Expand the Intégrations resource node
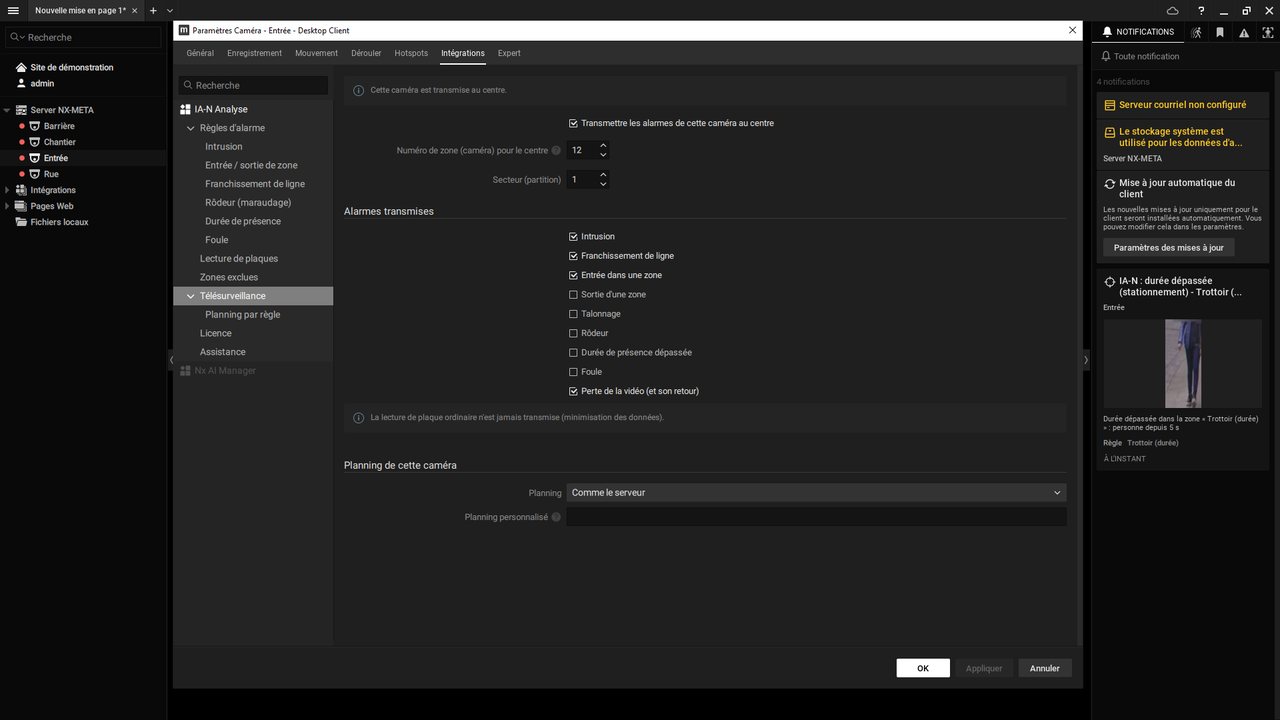This screenshot has width=1280, height=720. [7, 190]
